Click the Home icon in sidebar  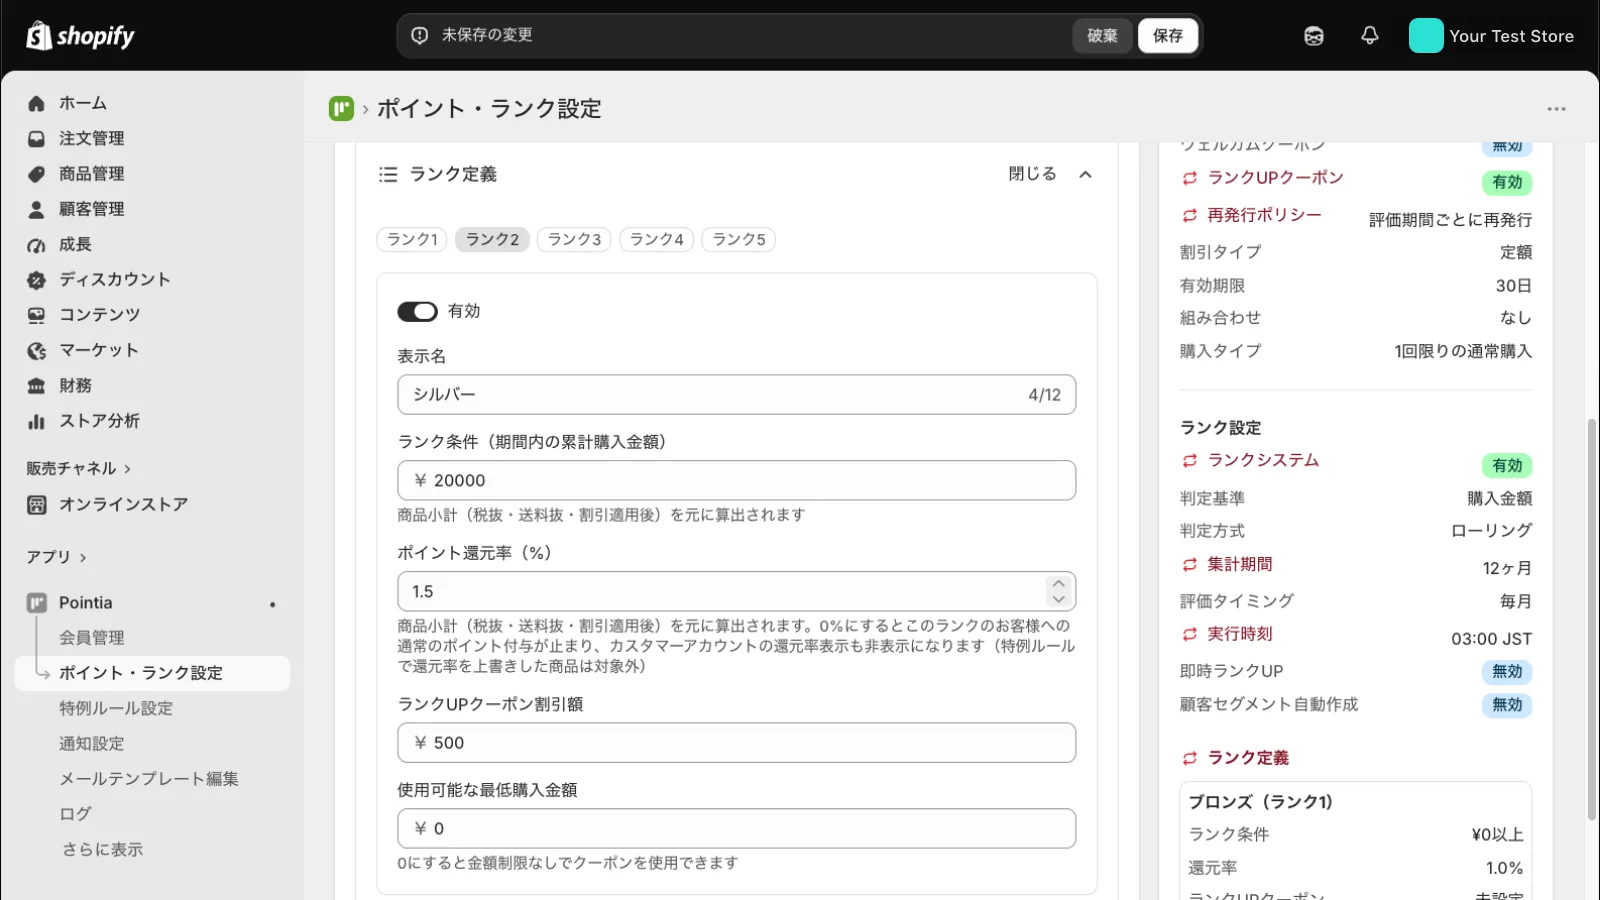37,103
